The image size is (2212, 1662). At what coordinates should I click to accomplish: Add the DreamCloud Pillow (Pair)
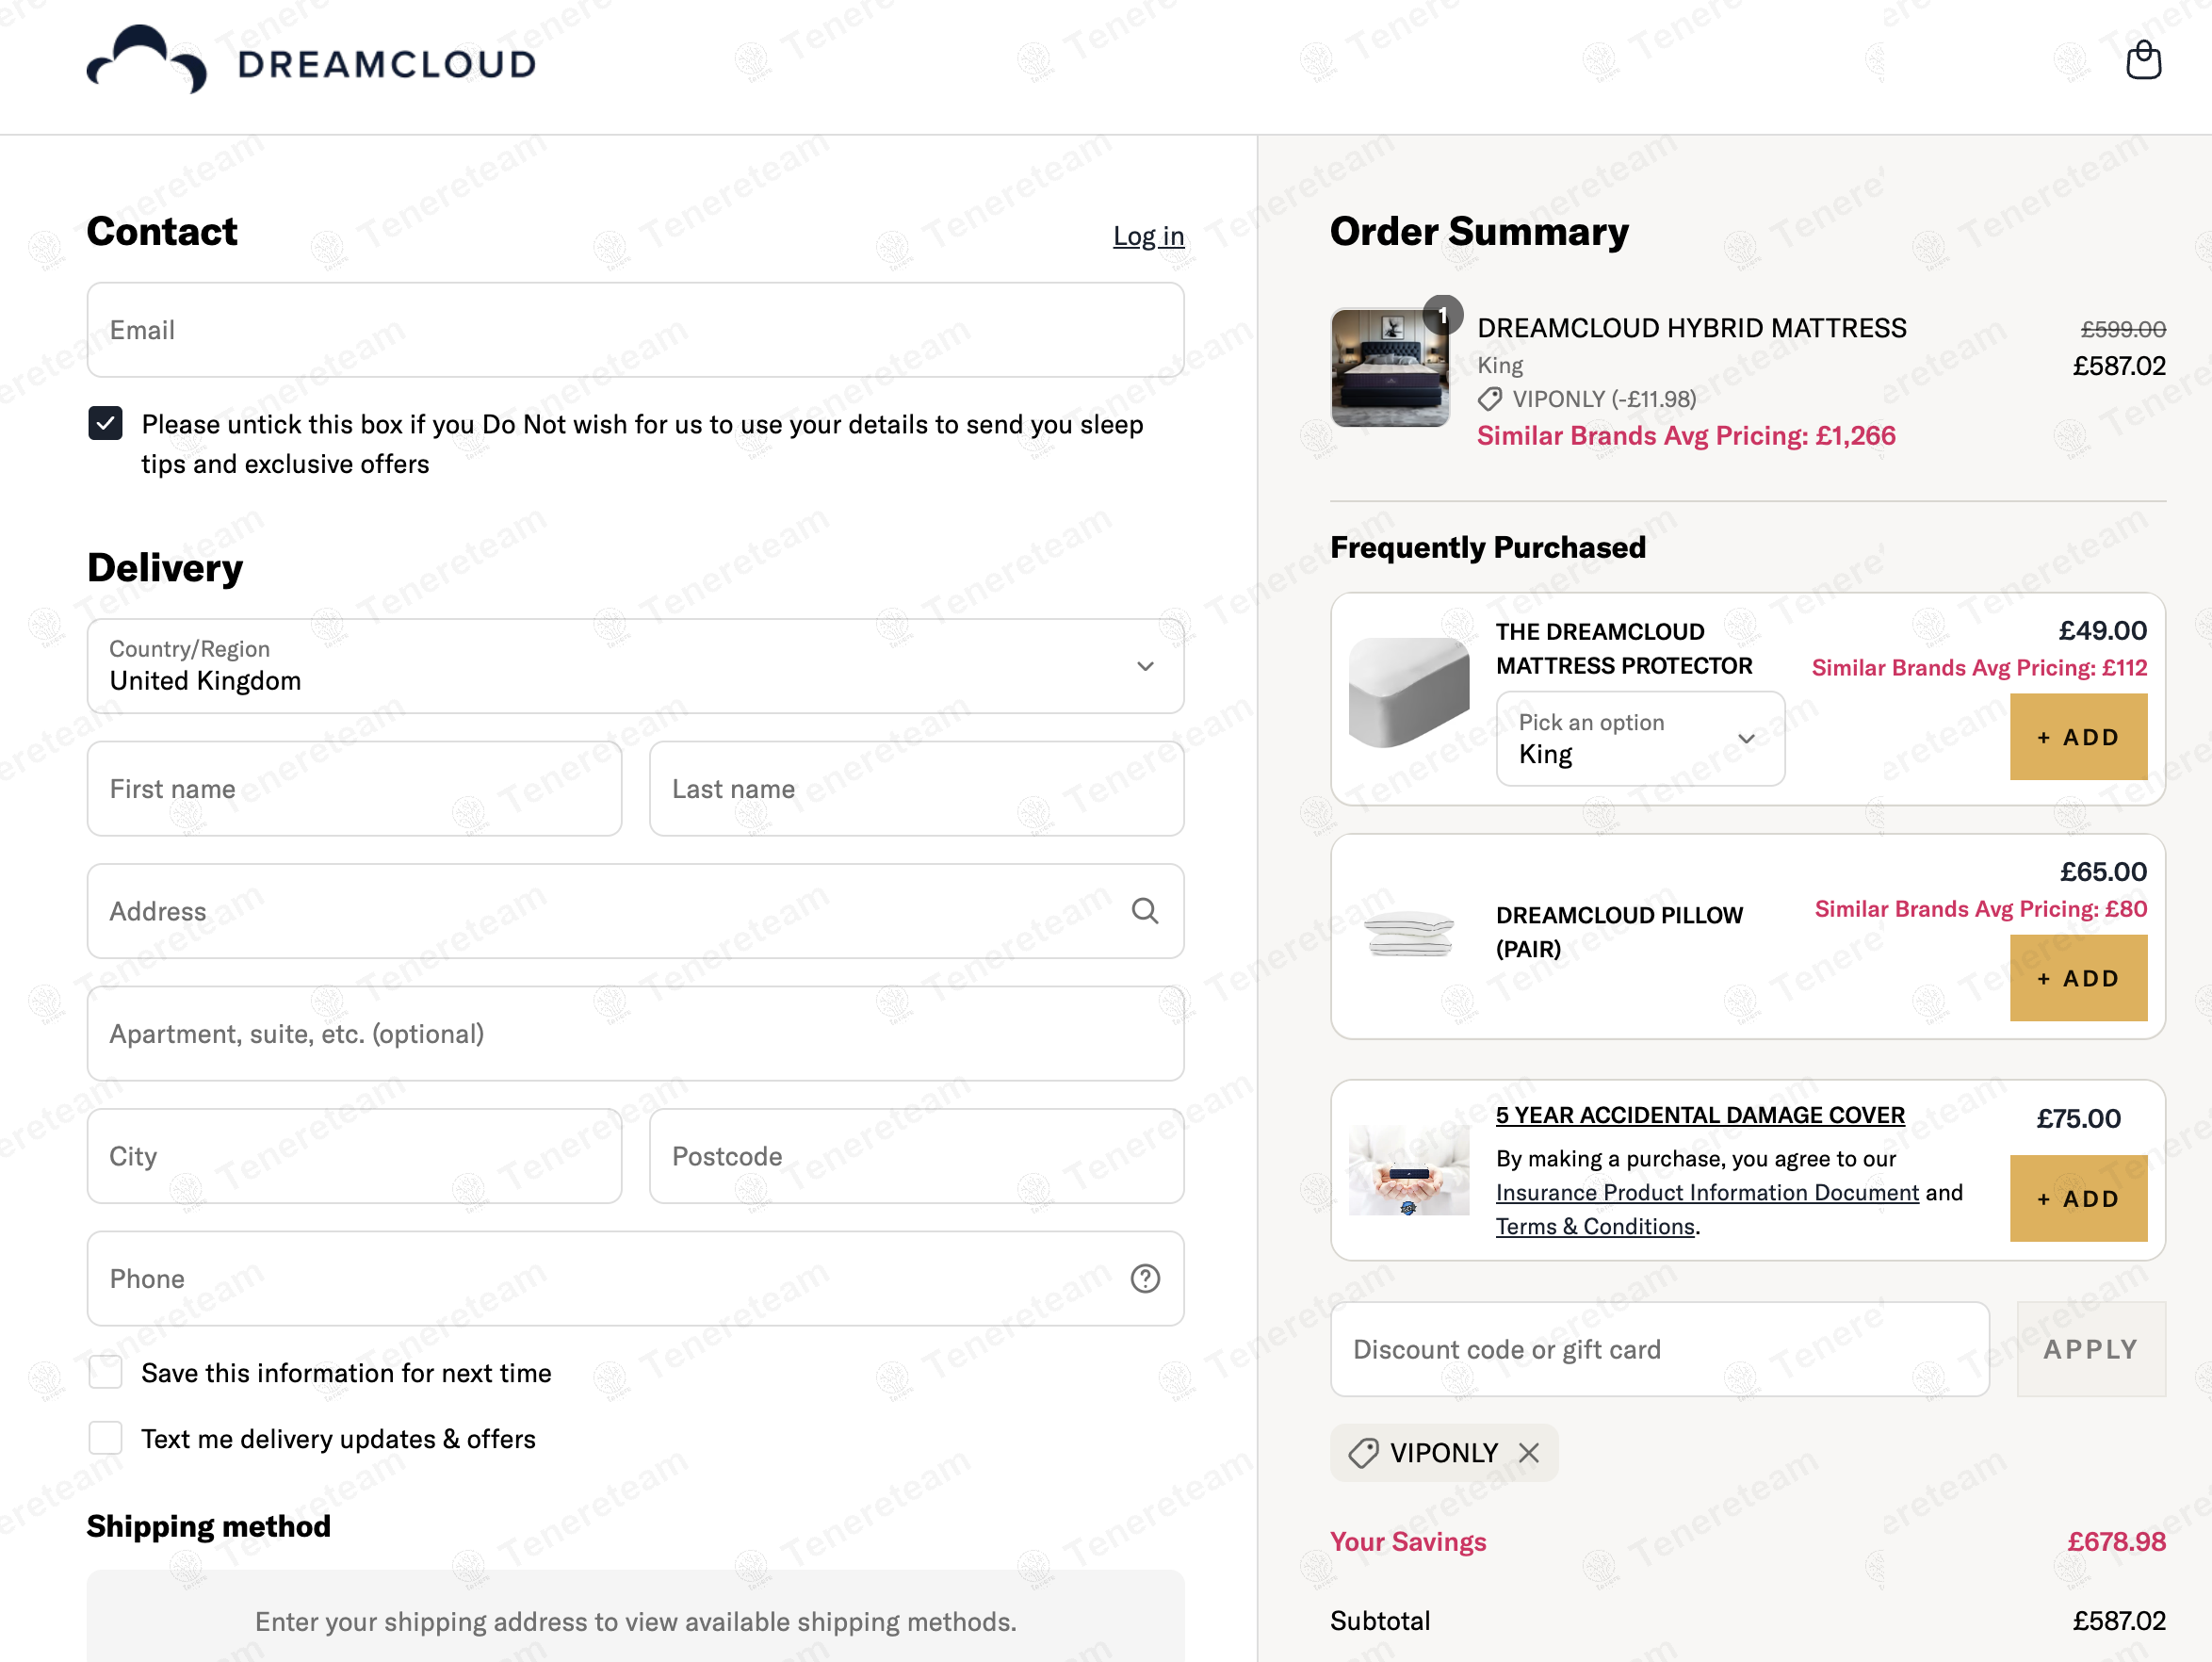2078,978
